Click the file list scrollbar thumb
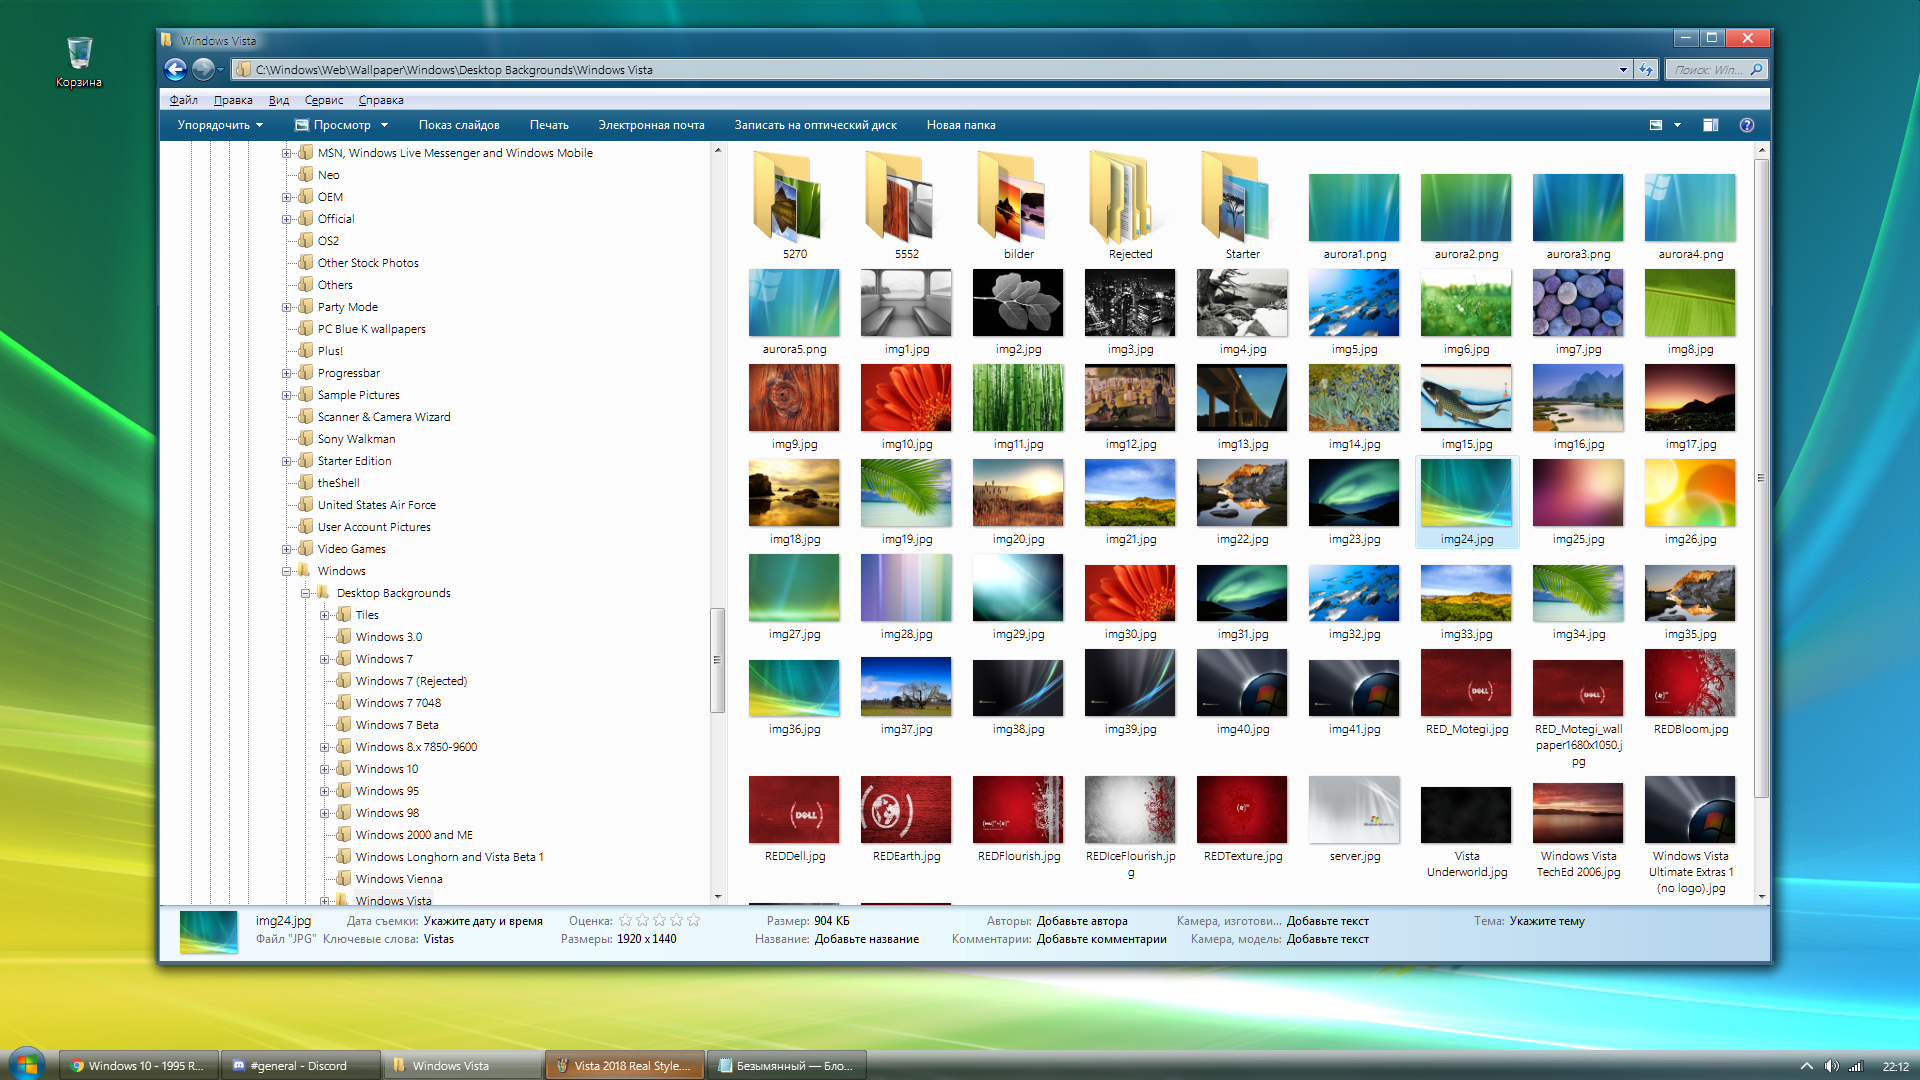 tap(1761, 478)
